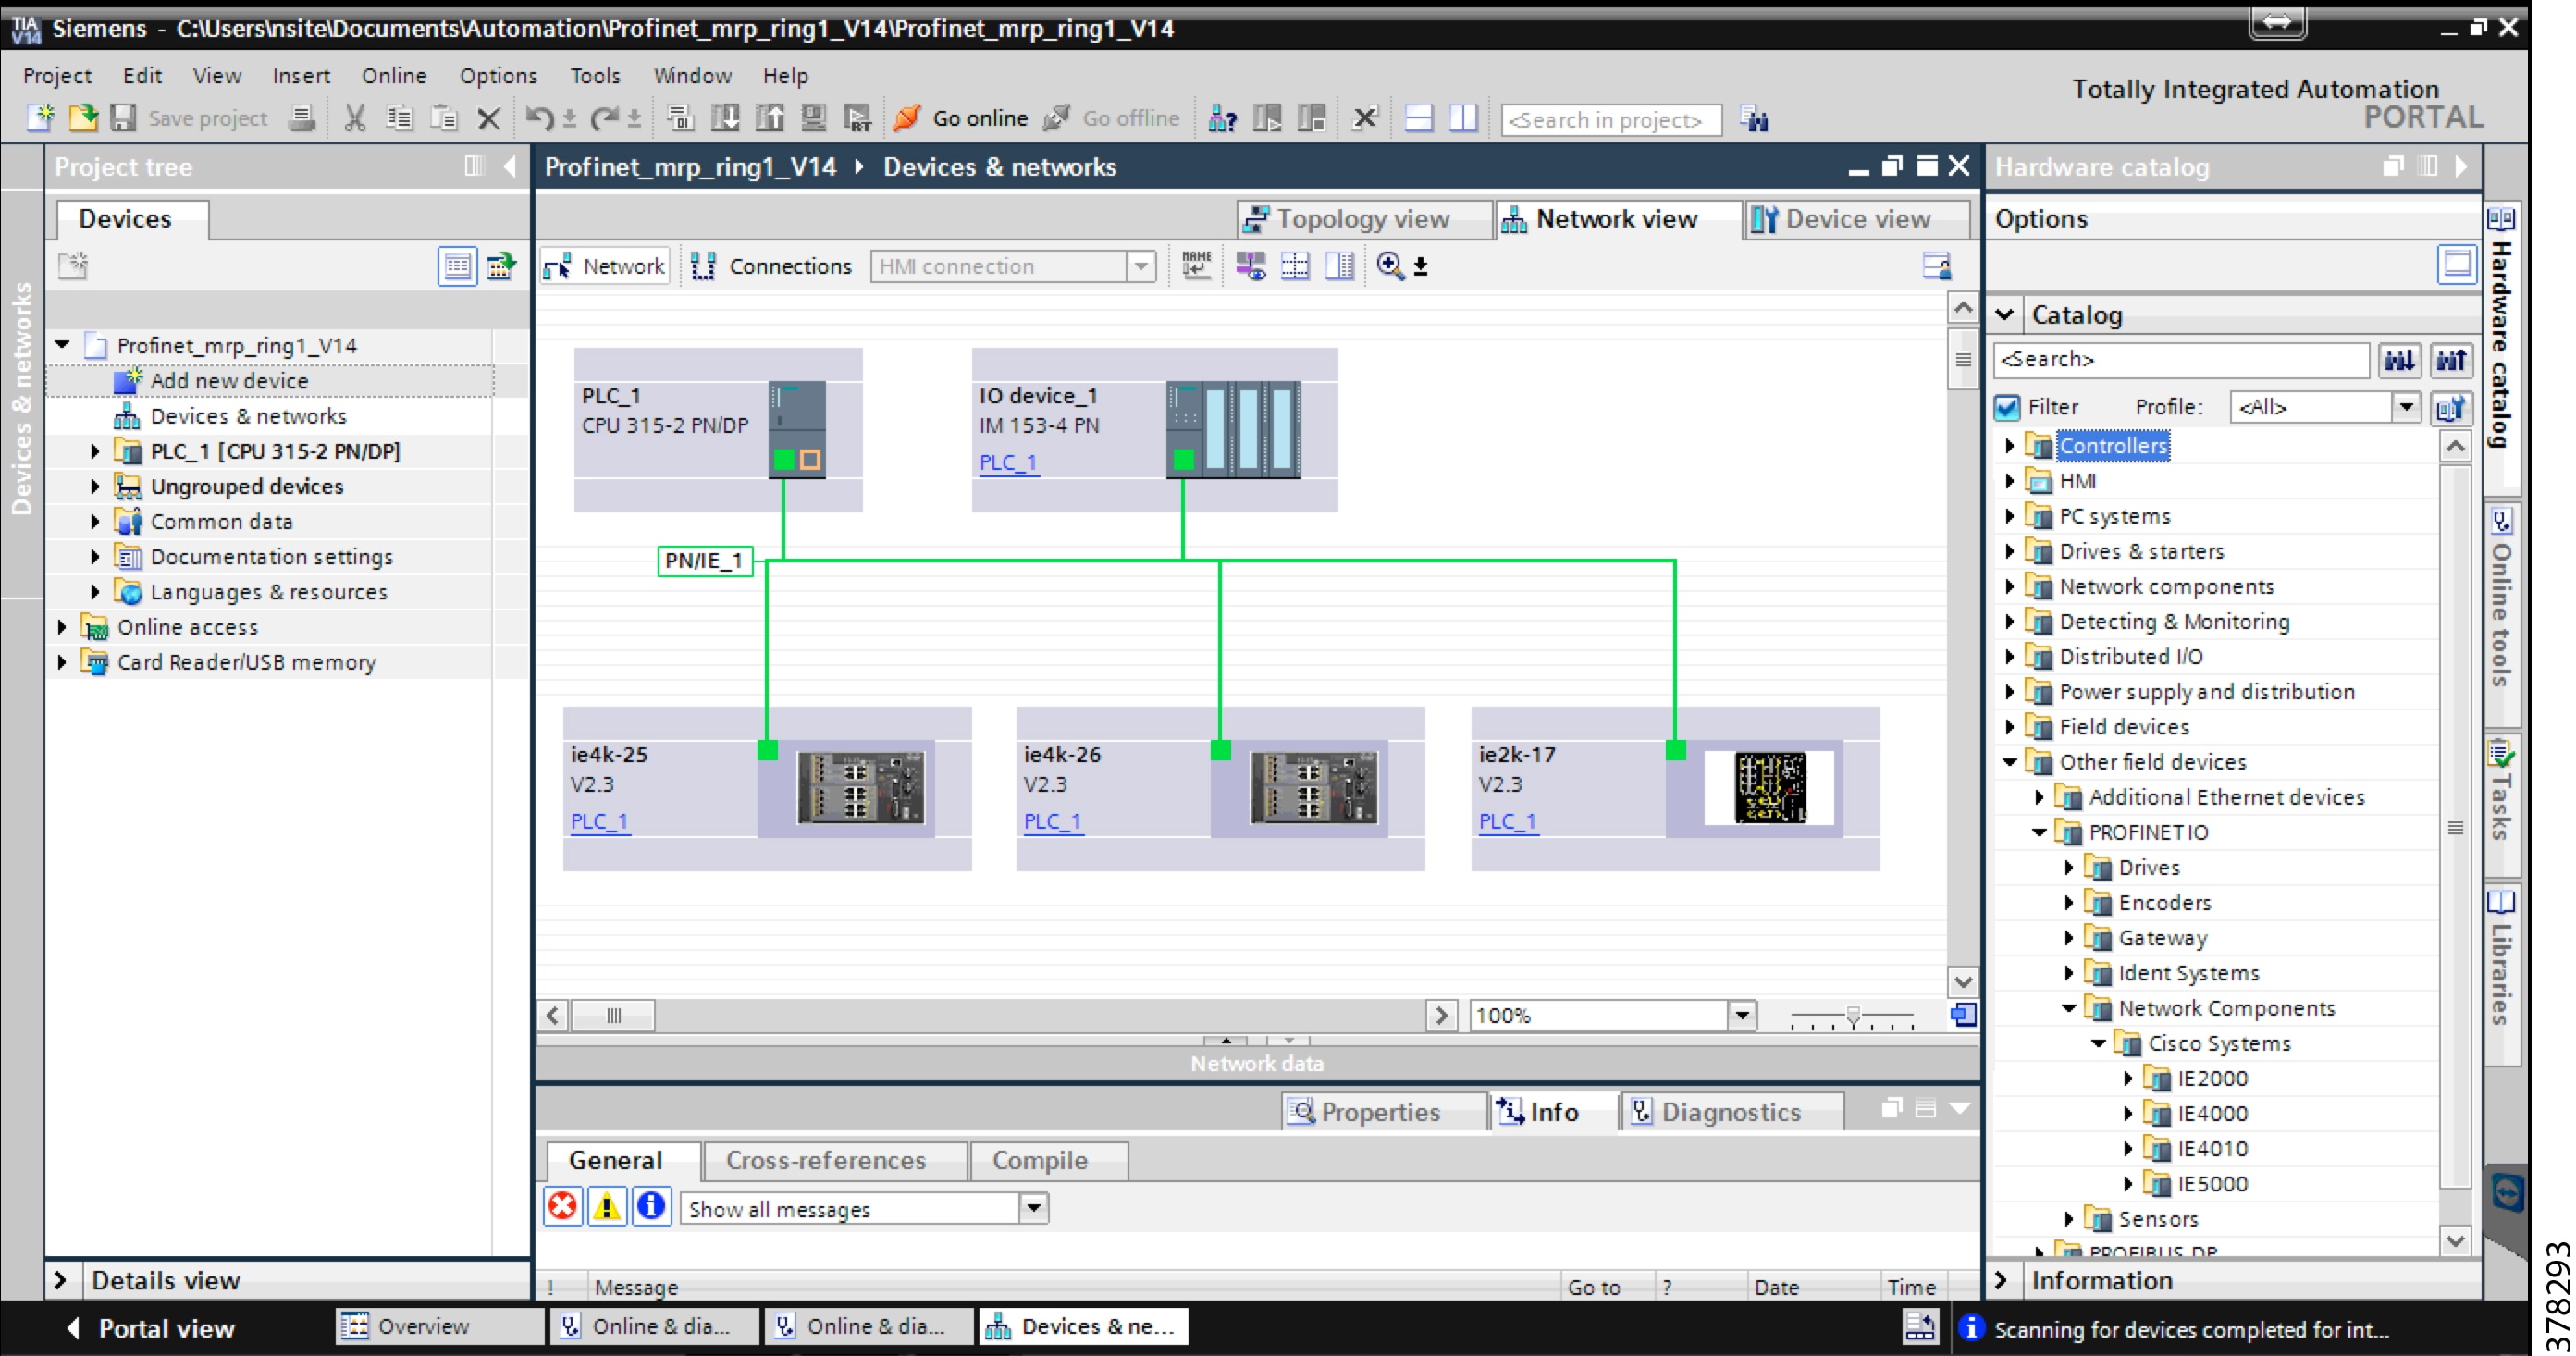Open the Show all messages dropdown
The width and height of the screenshot is (2576, 1356).
(1033, 1208)
